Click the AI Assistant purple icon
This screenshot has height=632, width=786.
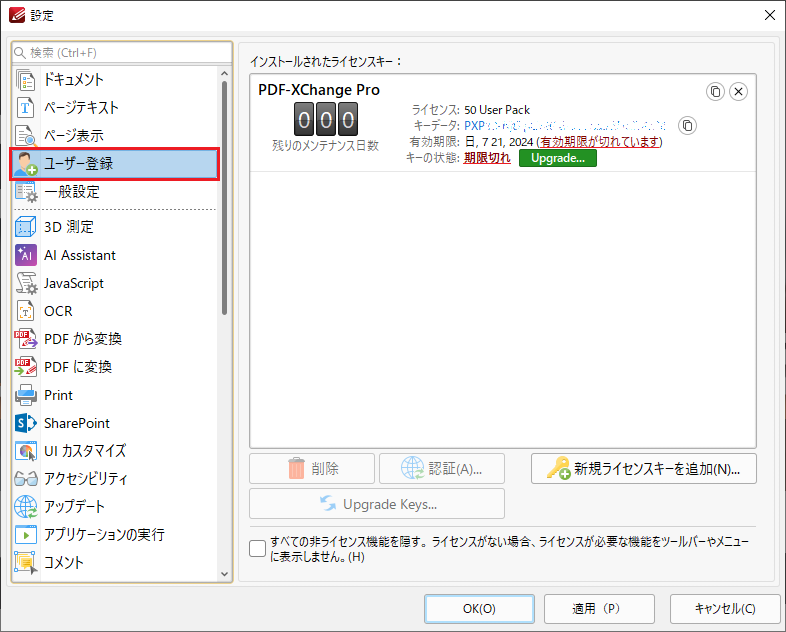pyautogui.click(x=26, y=255)
